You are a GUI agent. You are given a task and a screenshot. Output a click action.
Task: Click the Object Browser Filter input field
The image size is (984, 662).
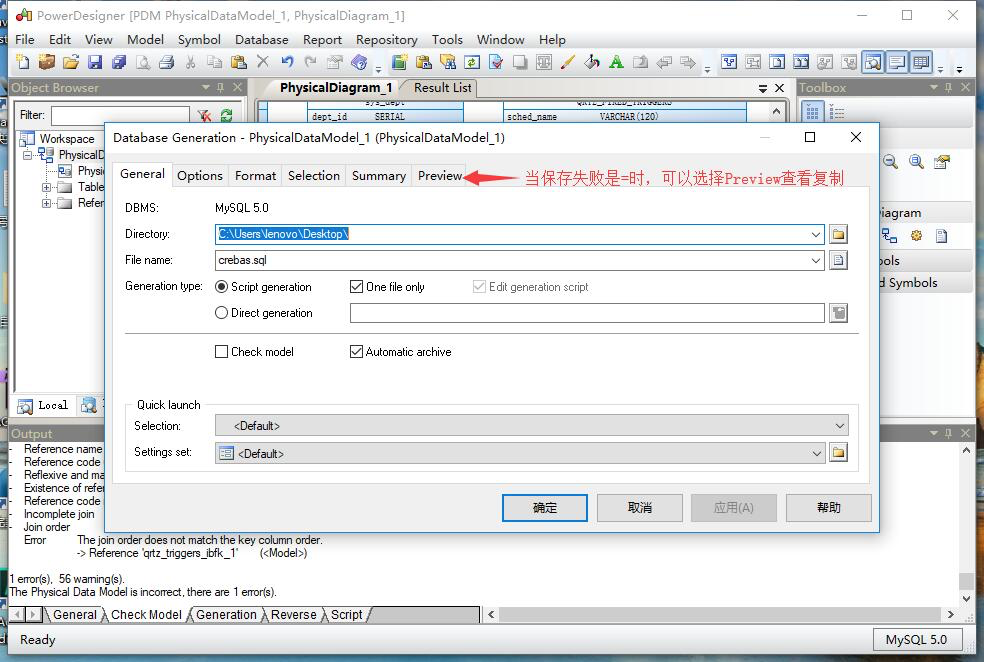pyautogui.click(x=120, y=115)
